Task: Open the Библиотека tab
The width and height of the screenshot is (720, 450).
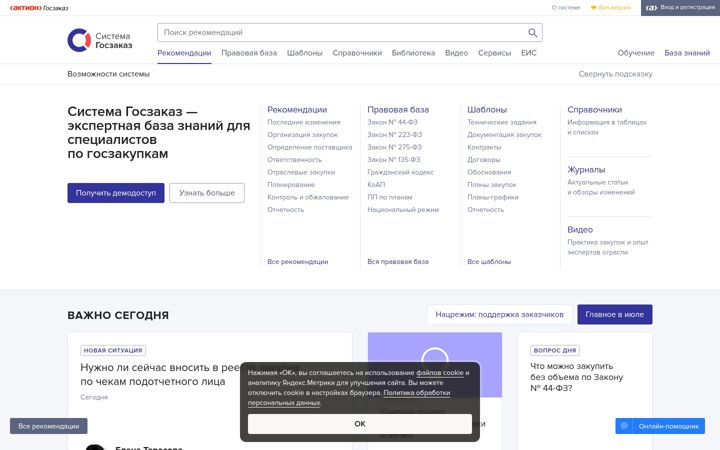Action: click(x=413, y=53)
